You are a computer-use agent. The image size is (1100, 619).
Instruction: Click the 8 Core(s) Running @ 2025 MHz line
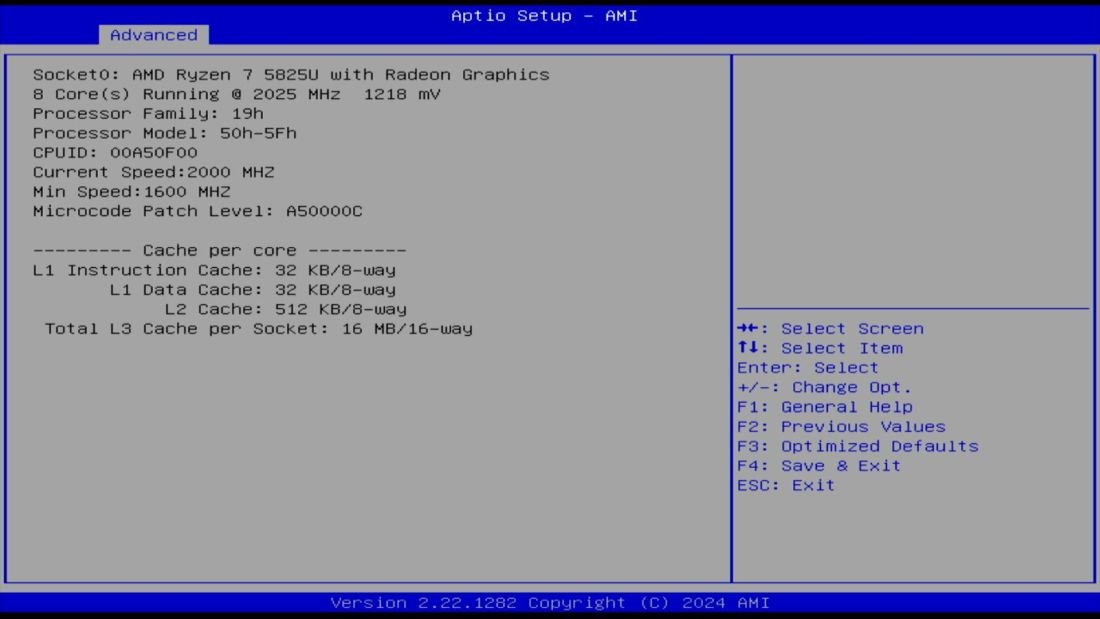click(x=236, y=94)
